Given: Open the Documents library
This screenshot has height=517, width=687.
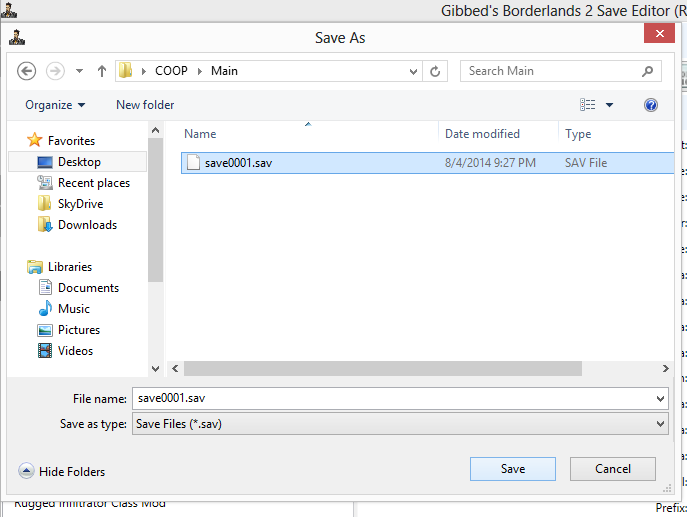Looking at the screenshot, I should pos(89,288).
